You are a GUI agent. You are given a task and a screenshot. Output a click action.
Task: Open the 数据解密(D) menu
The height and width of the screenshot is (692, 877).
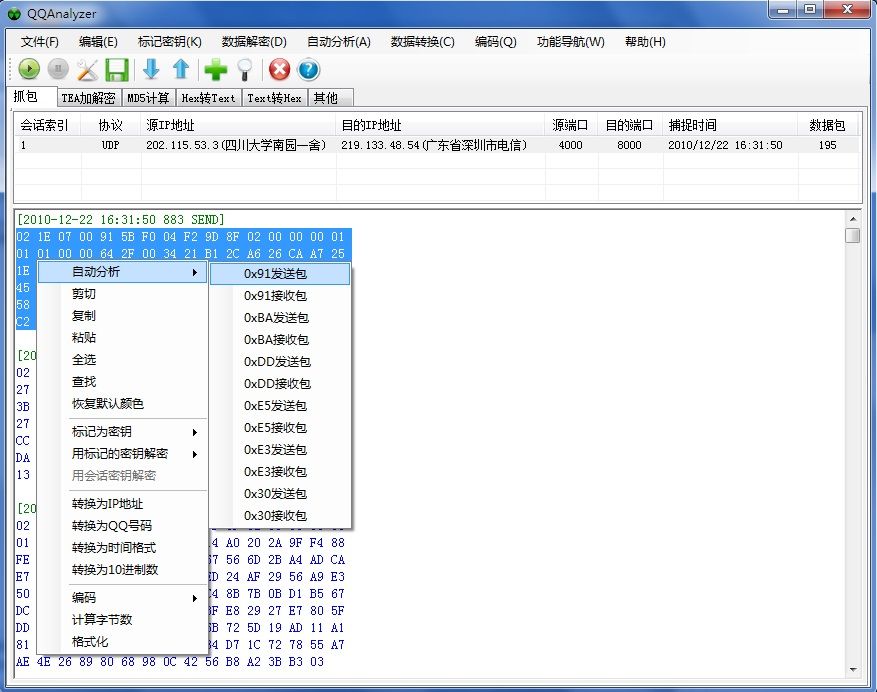254,42
